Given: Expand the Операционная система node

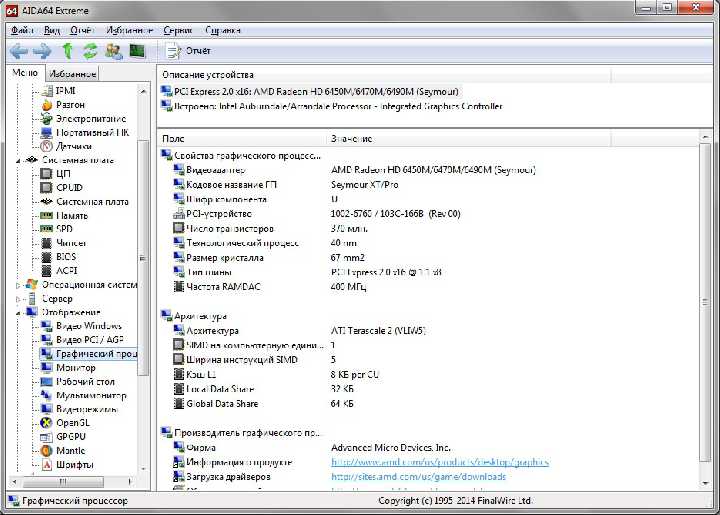Looking at the screenshot, I should pos(18,285).
